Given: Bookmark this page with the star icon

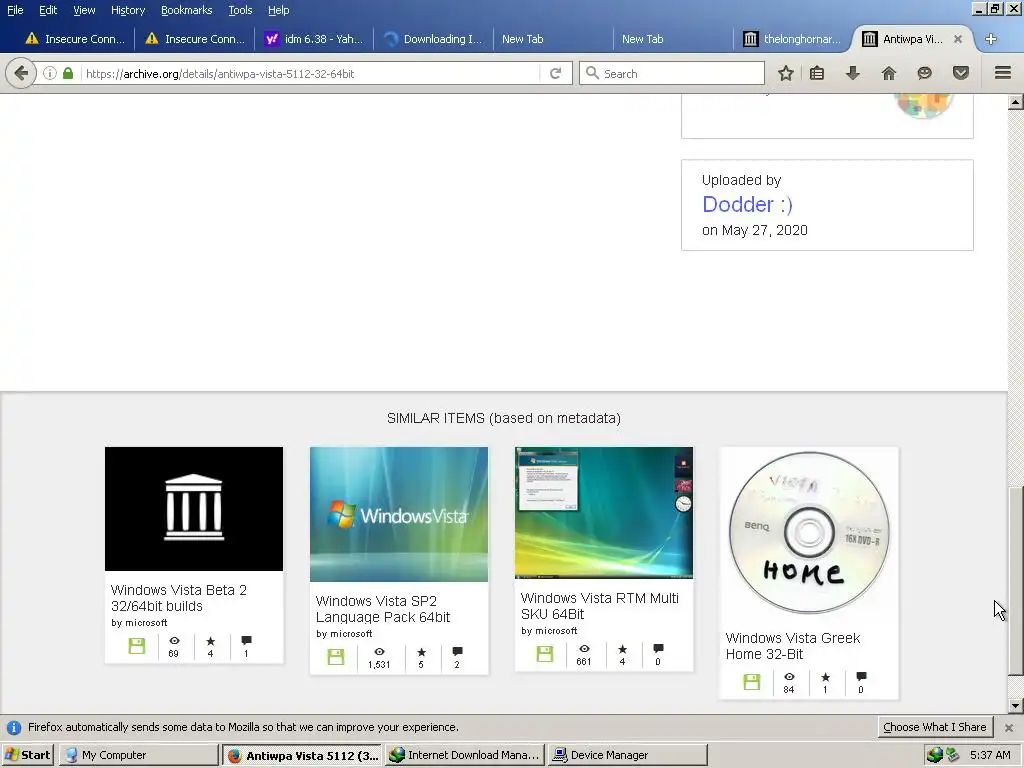Looking at the screenshot, I should (x=786, y=73).
